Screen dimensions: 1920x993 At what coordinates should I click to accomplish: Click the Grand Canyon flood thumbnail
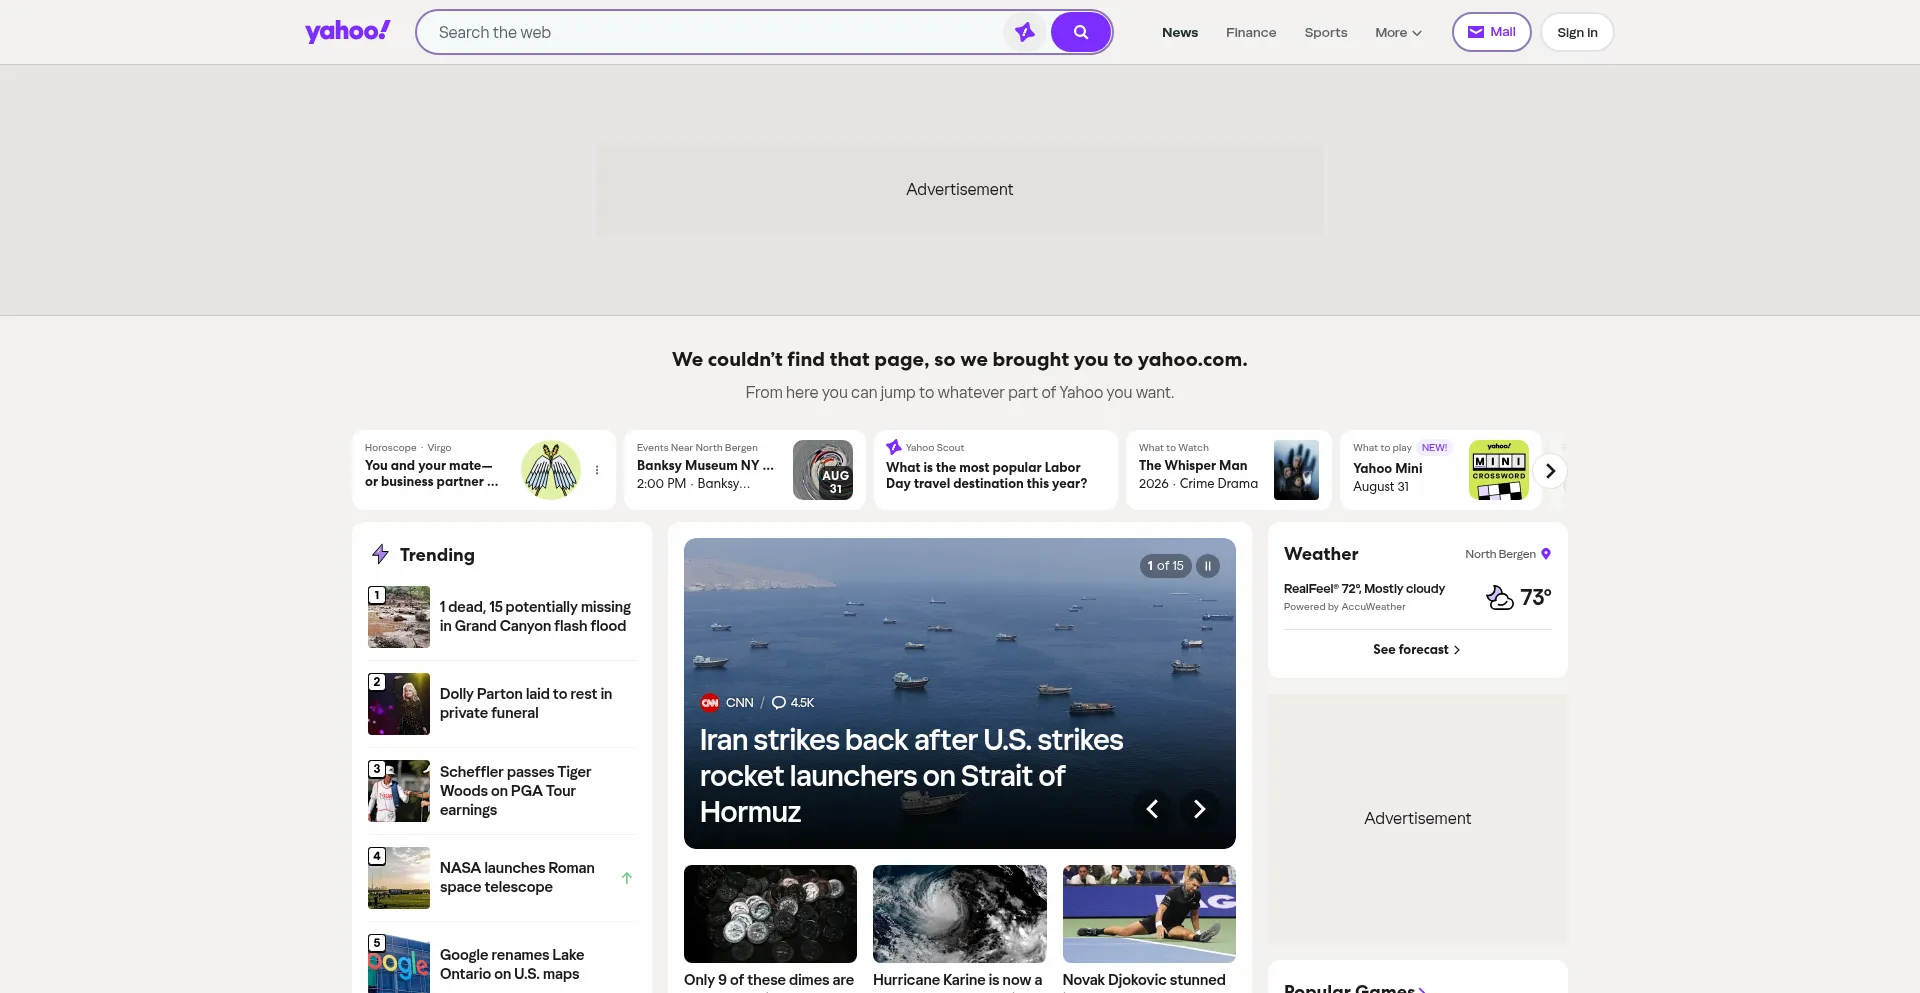tap(399, 617)
